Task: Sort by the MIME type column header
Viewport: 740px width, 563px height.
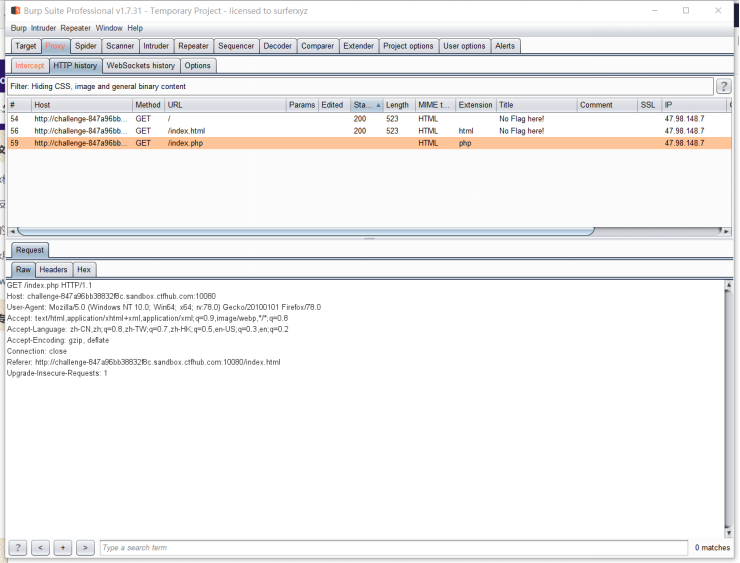Action: (435, 105)
